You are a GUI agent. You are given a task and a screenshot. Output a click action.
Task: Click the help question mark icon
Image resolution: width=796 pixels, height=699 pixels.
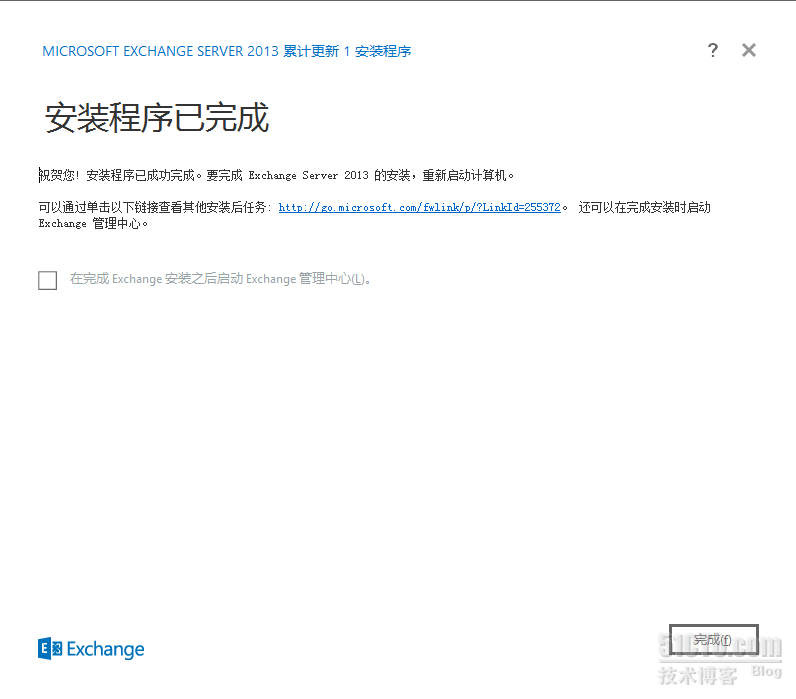click(x=713, y=50)
